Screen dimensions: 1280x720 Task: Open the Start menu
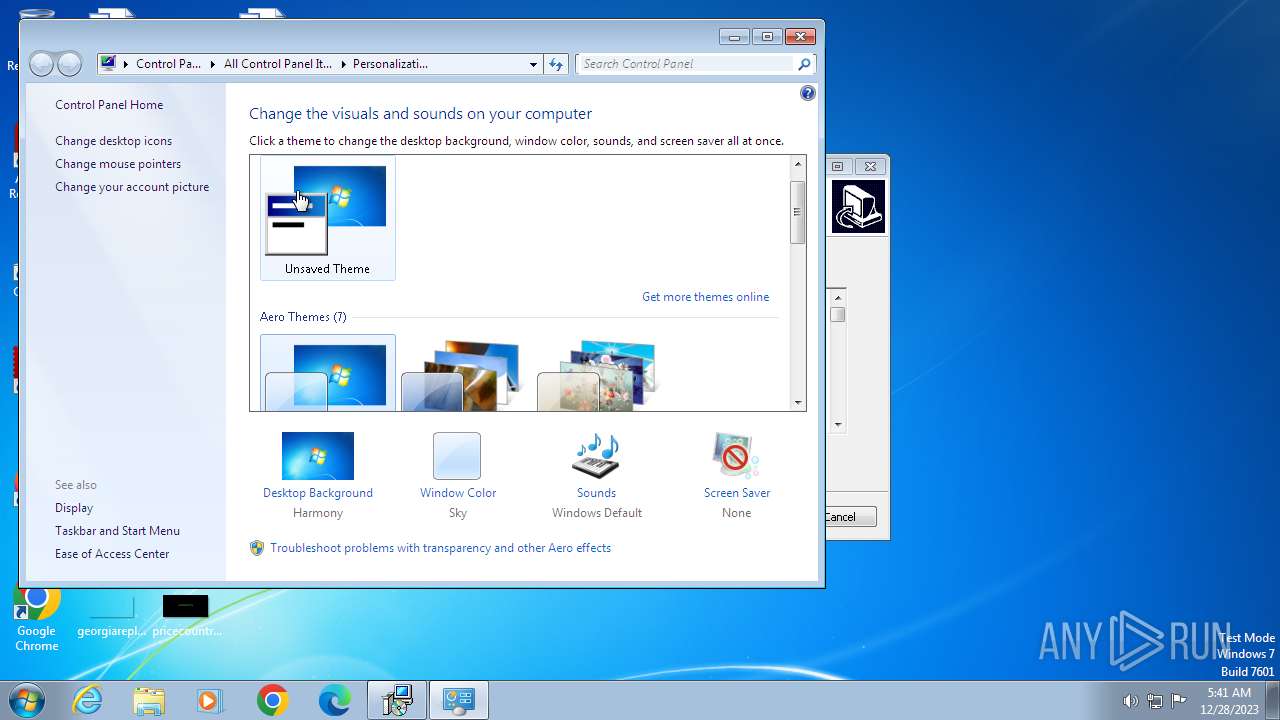coord(27,700)
